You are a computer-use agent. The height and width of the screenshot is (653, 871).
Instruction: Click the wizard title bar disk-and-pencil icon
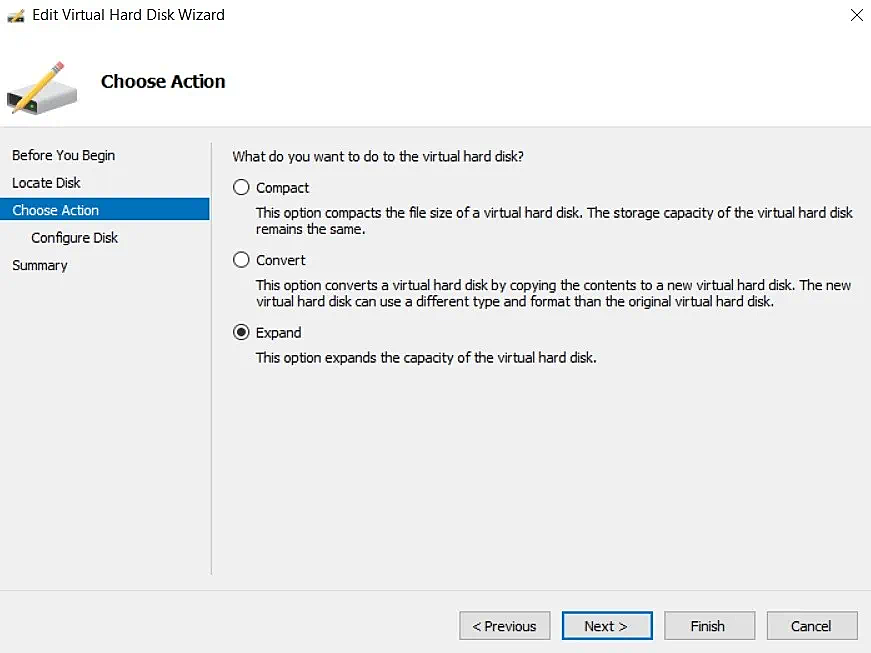coord(14,15)
